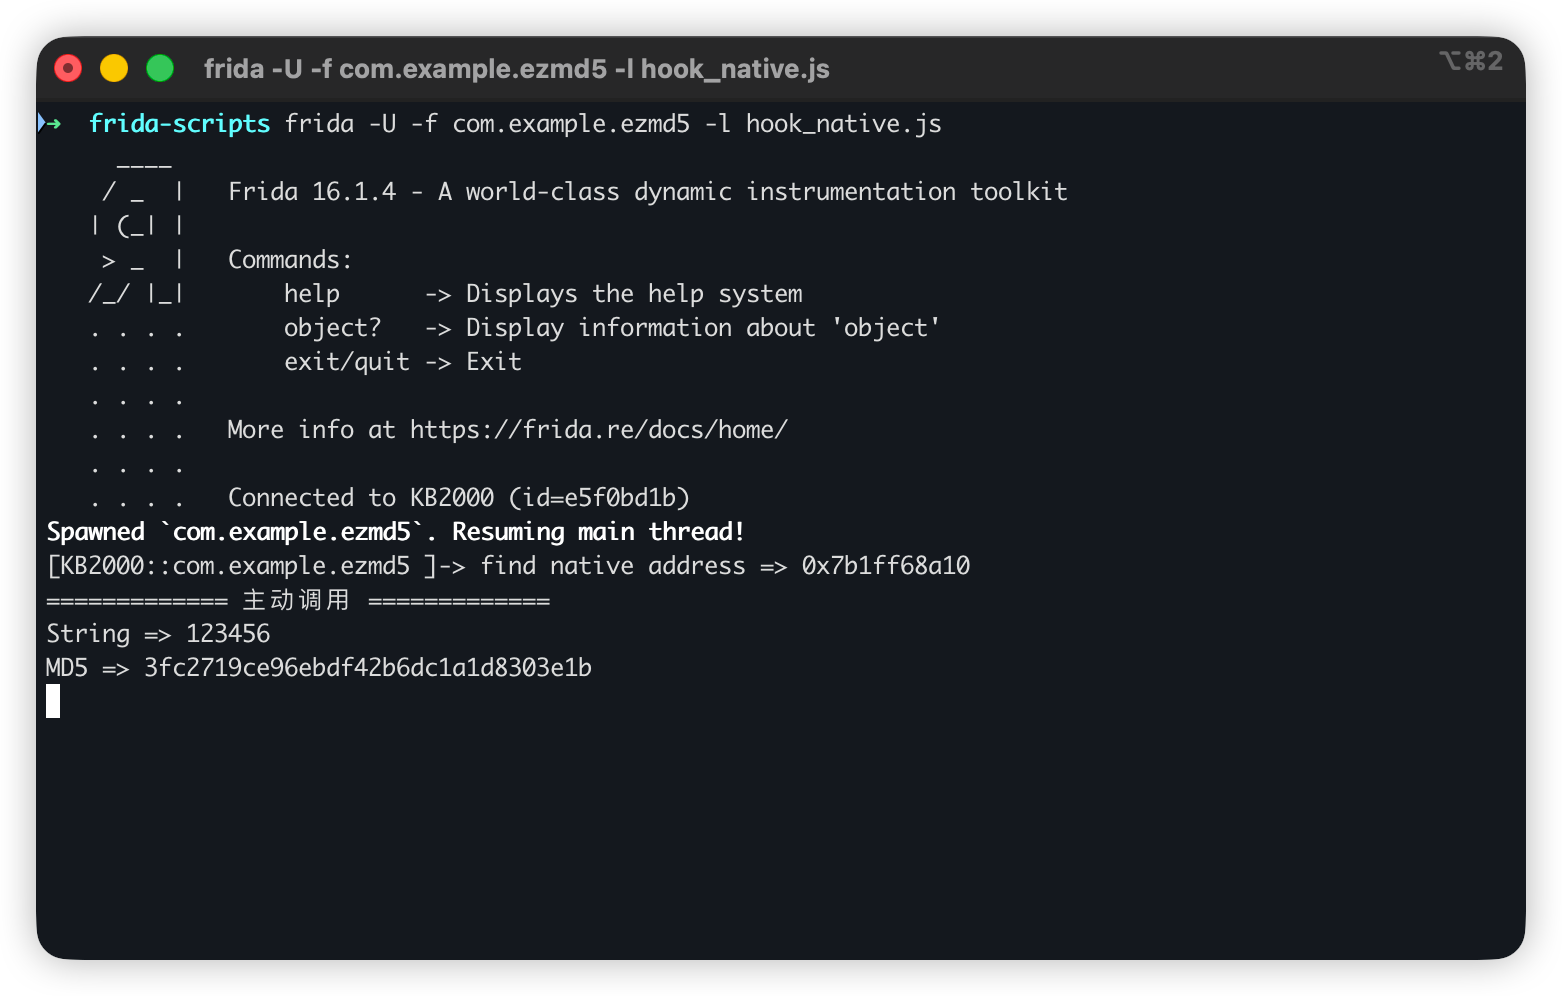Click the native address 0x7b1ff68a10
Screen dimensions: 1562x996
pyautogui.click(x=885, y=566)
